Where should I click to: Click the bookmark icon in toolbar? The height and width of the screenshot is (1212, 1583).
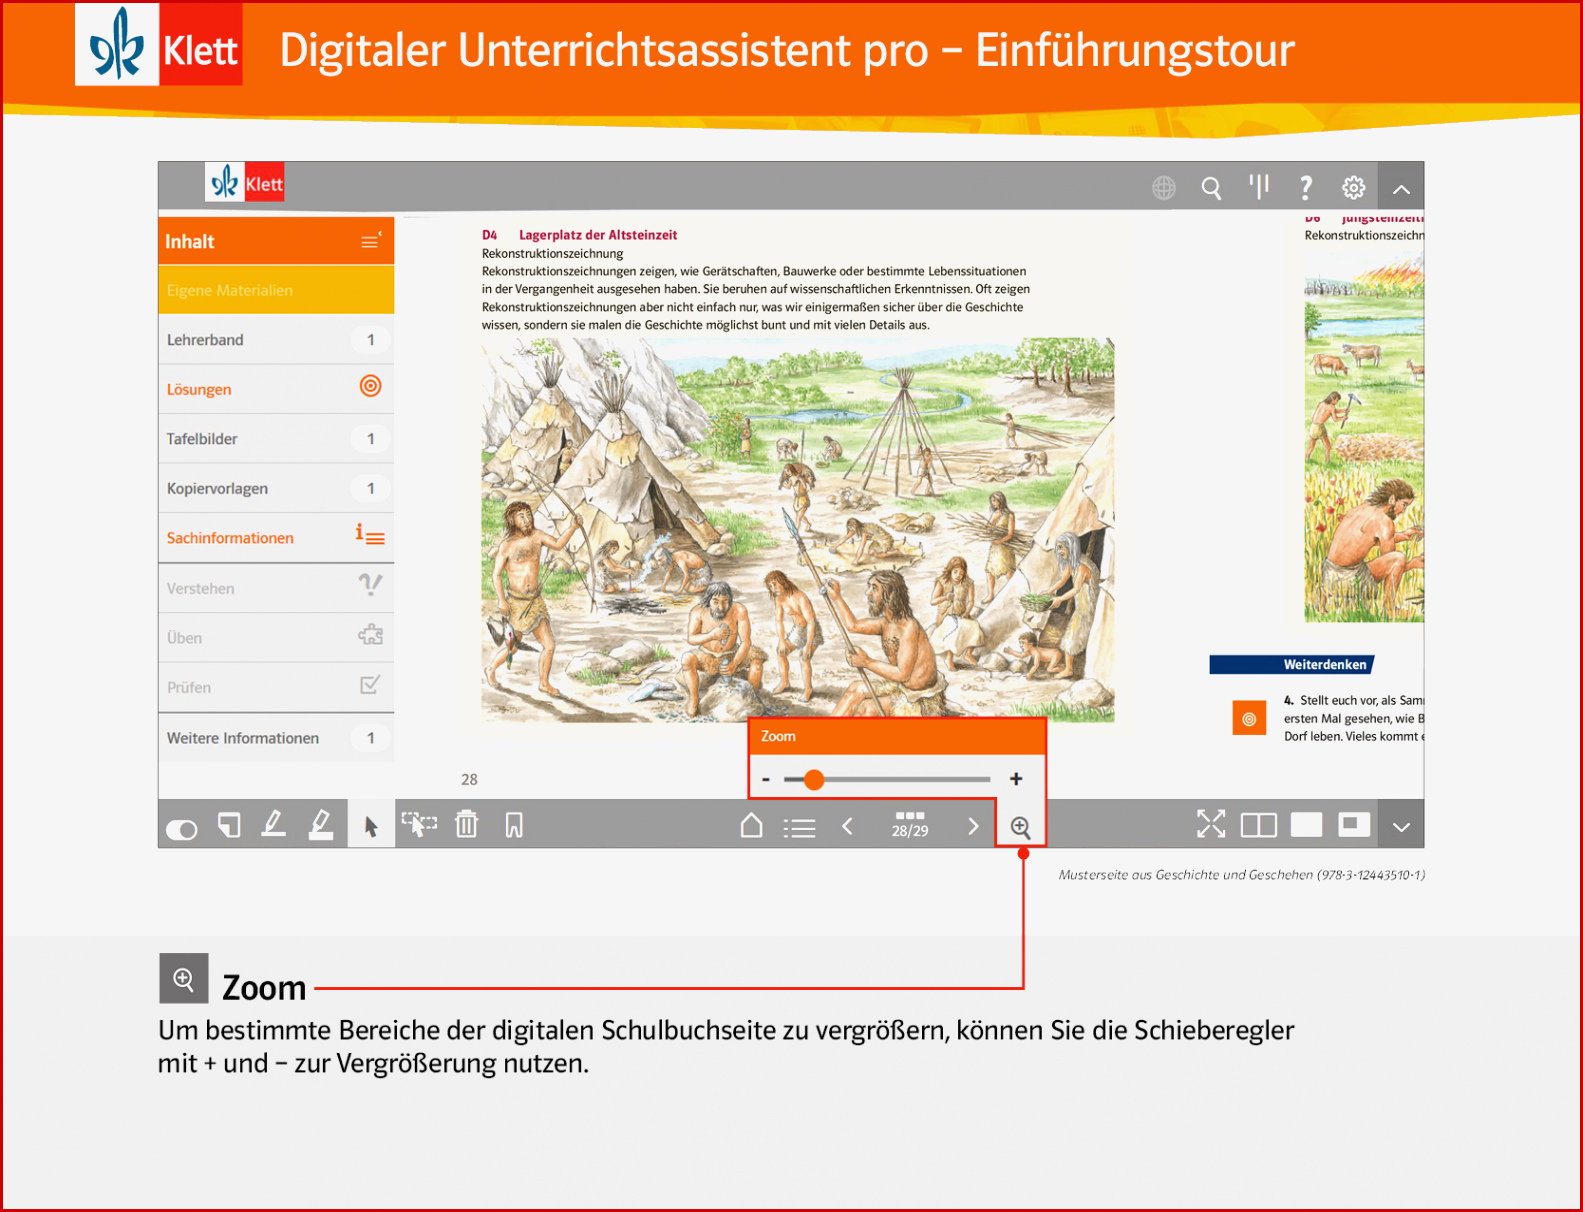point(514,825)
